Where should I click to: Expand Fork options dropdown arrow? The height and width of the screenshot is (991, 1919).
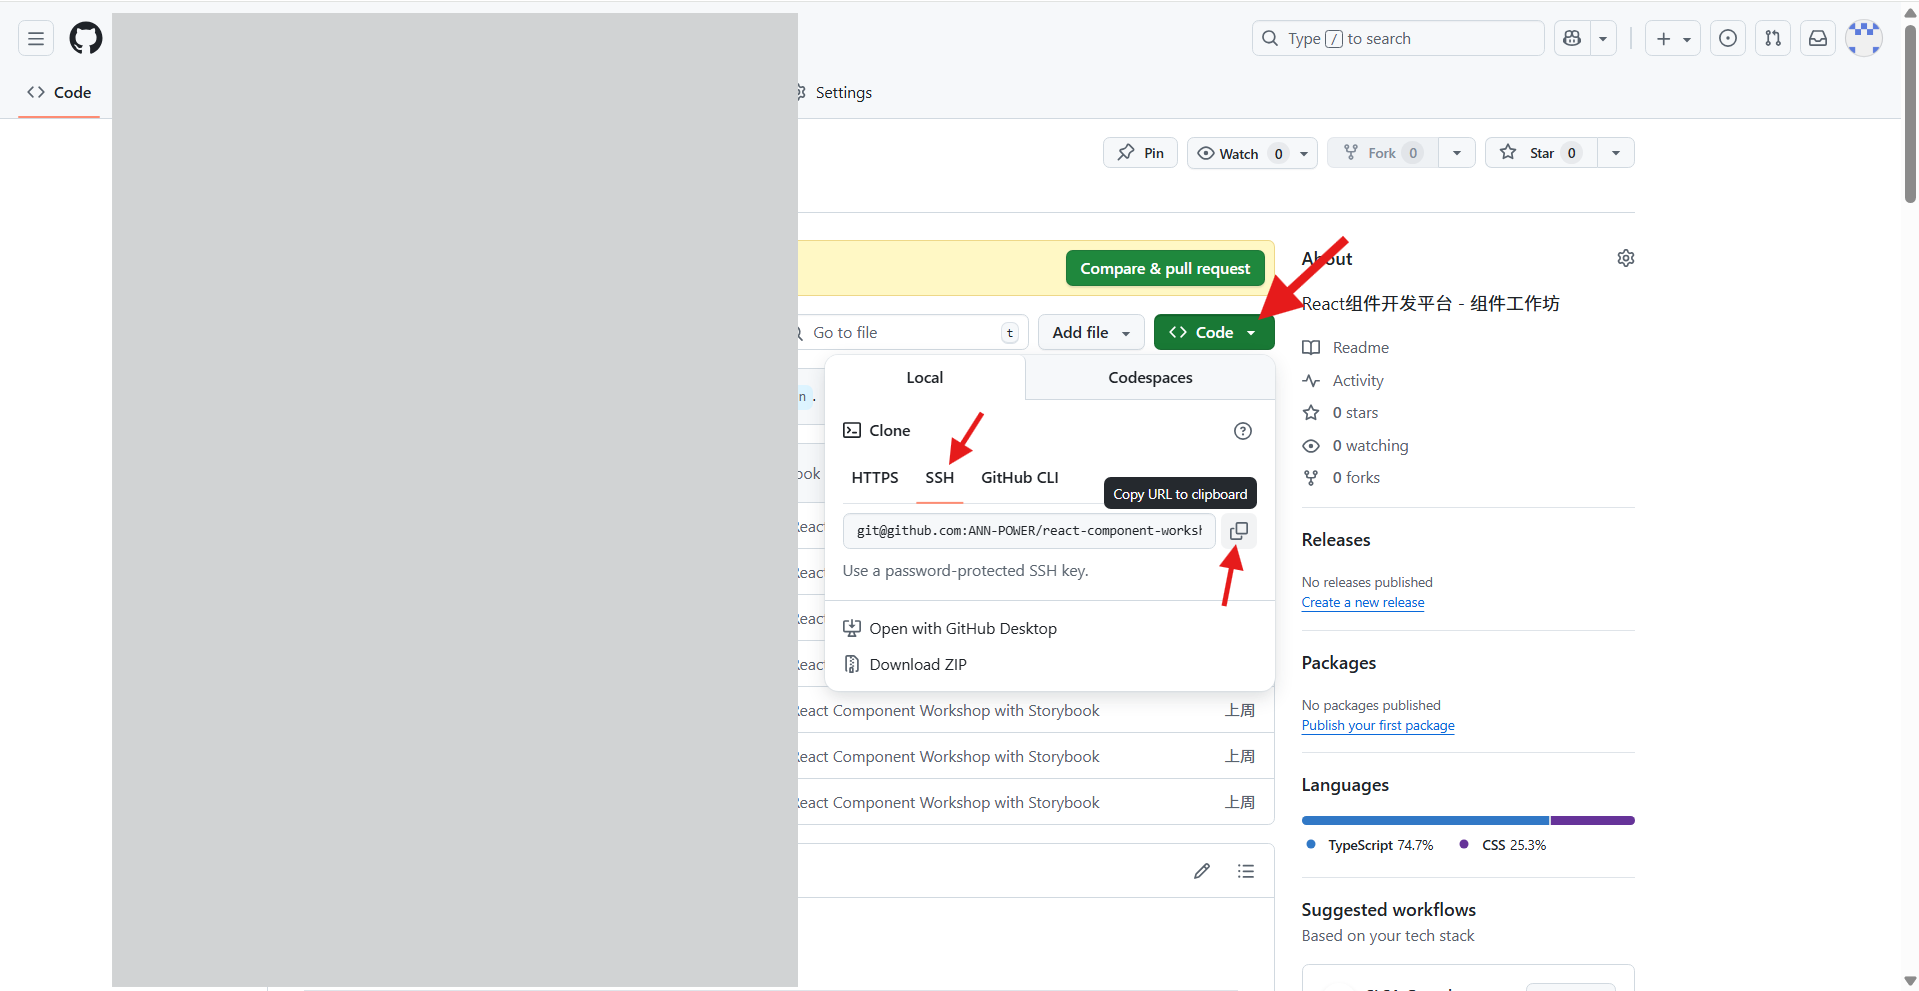coord(1457,153)
